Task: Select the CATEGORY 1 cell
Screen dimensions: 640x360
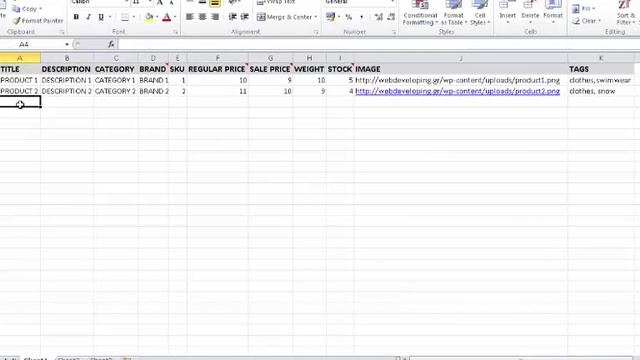Action: (116, 80)
